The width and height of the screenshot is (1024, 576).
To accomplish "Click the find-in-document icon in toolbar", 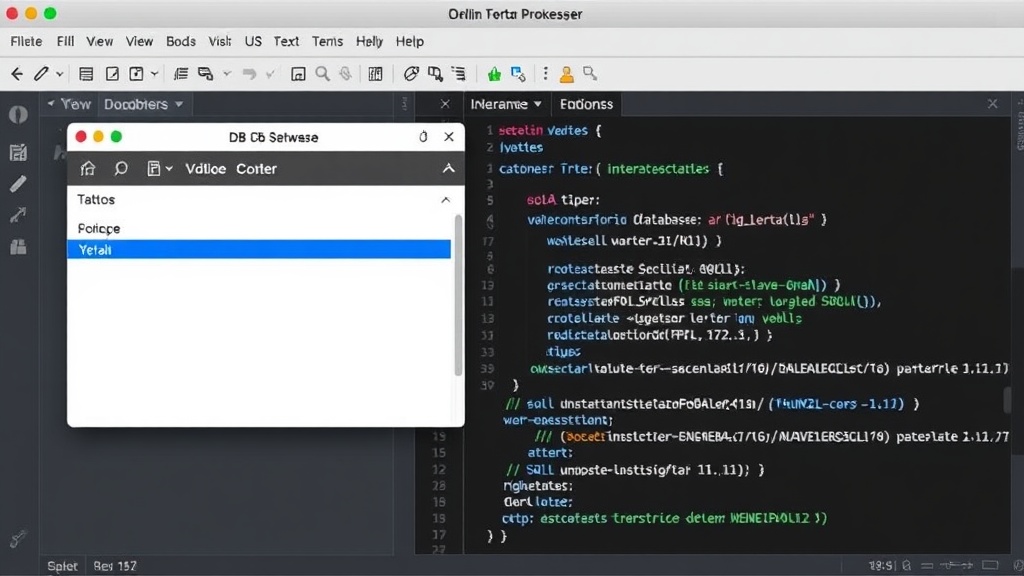I will [x=435, y=74].
